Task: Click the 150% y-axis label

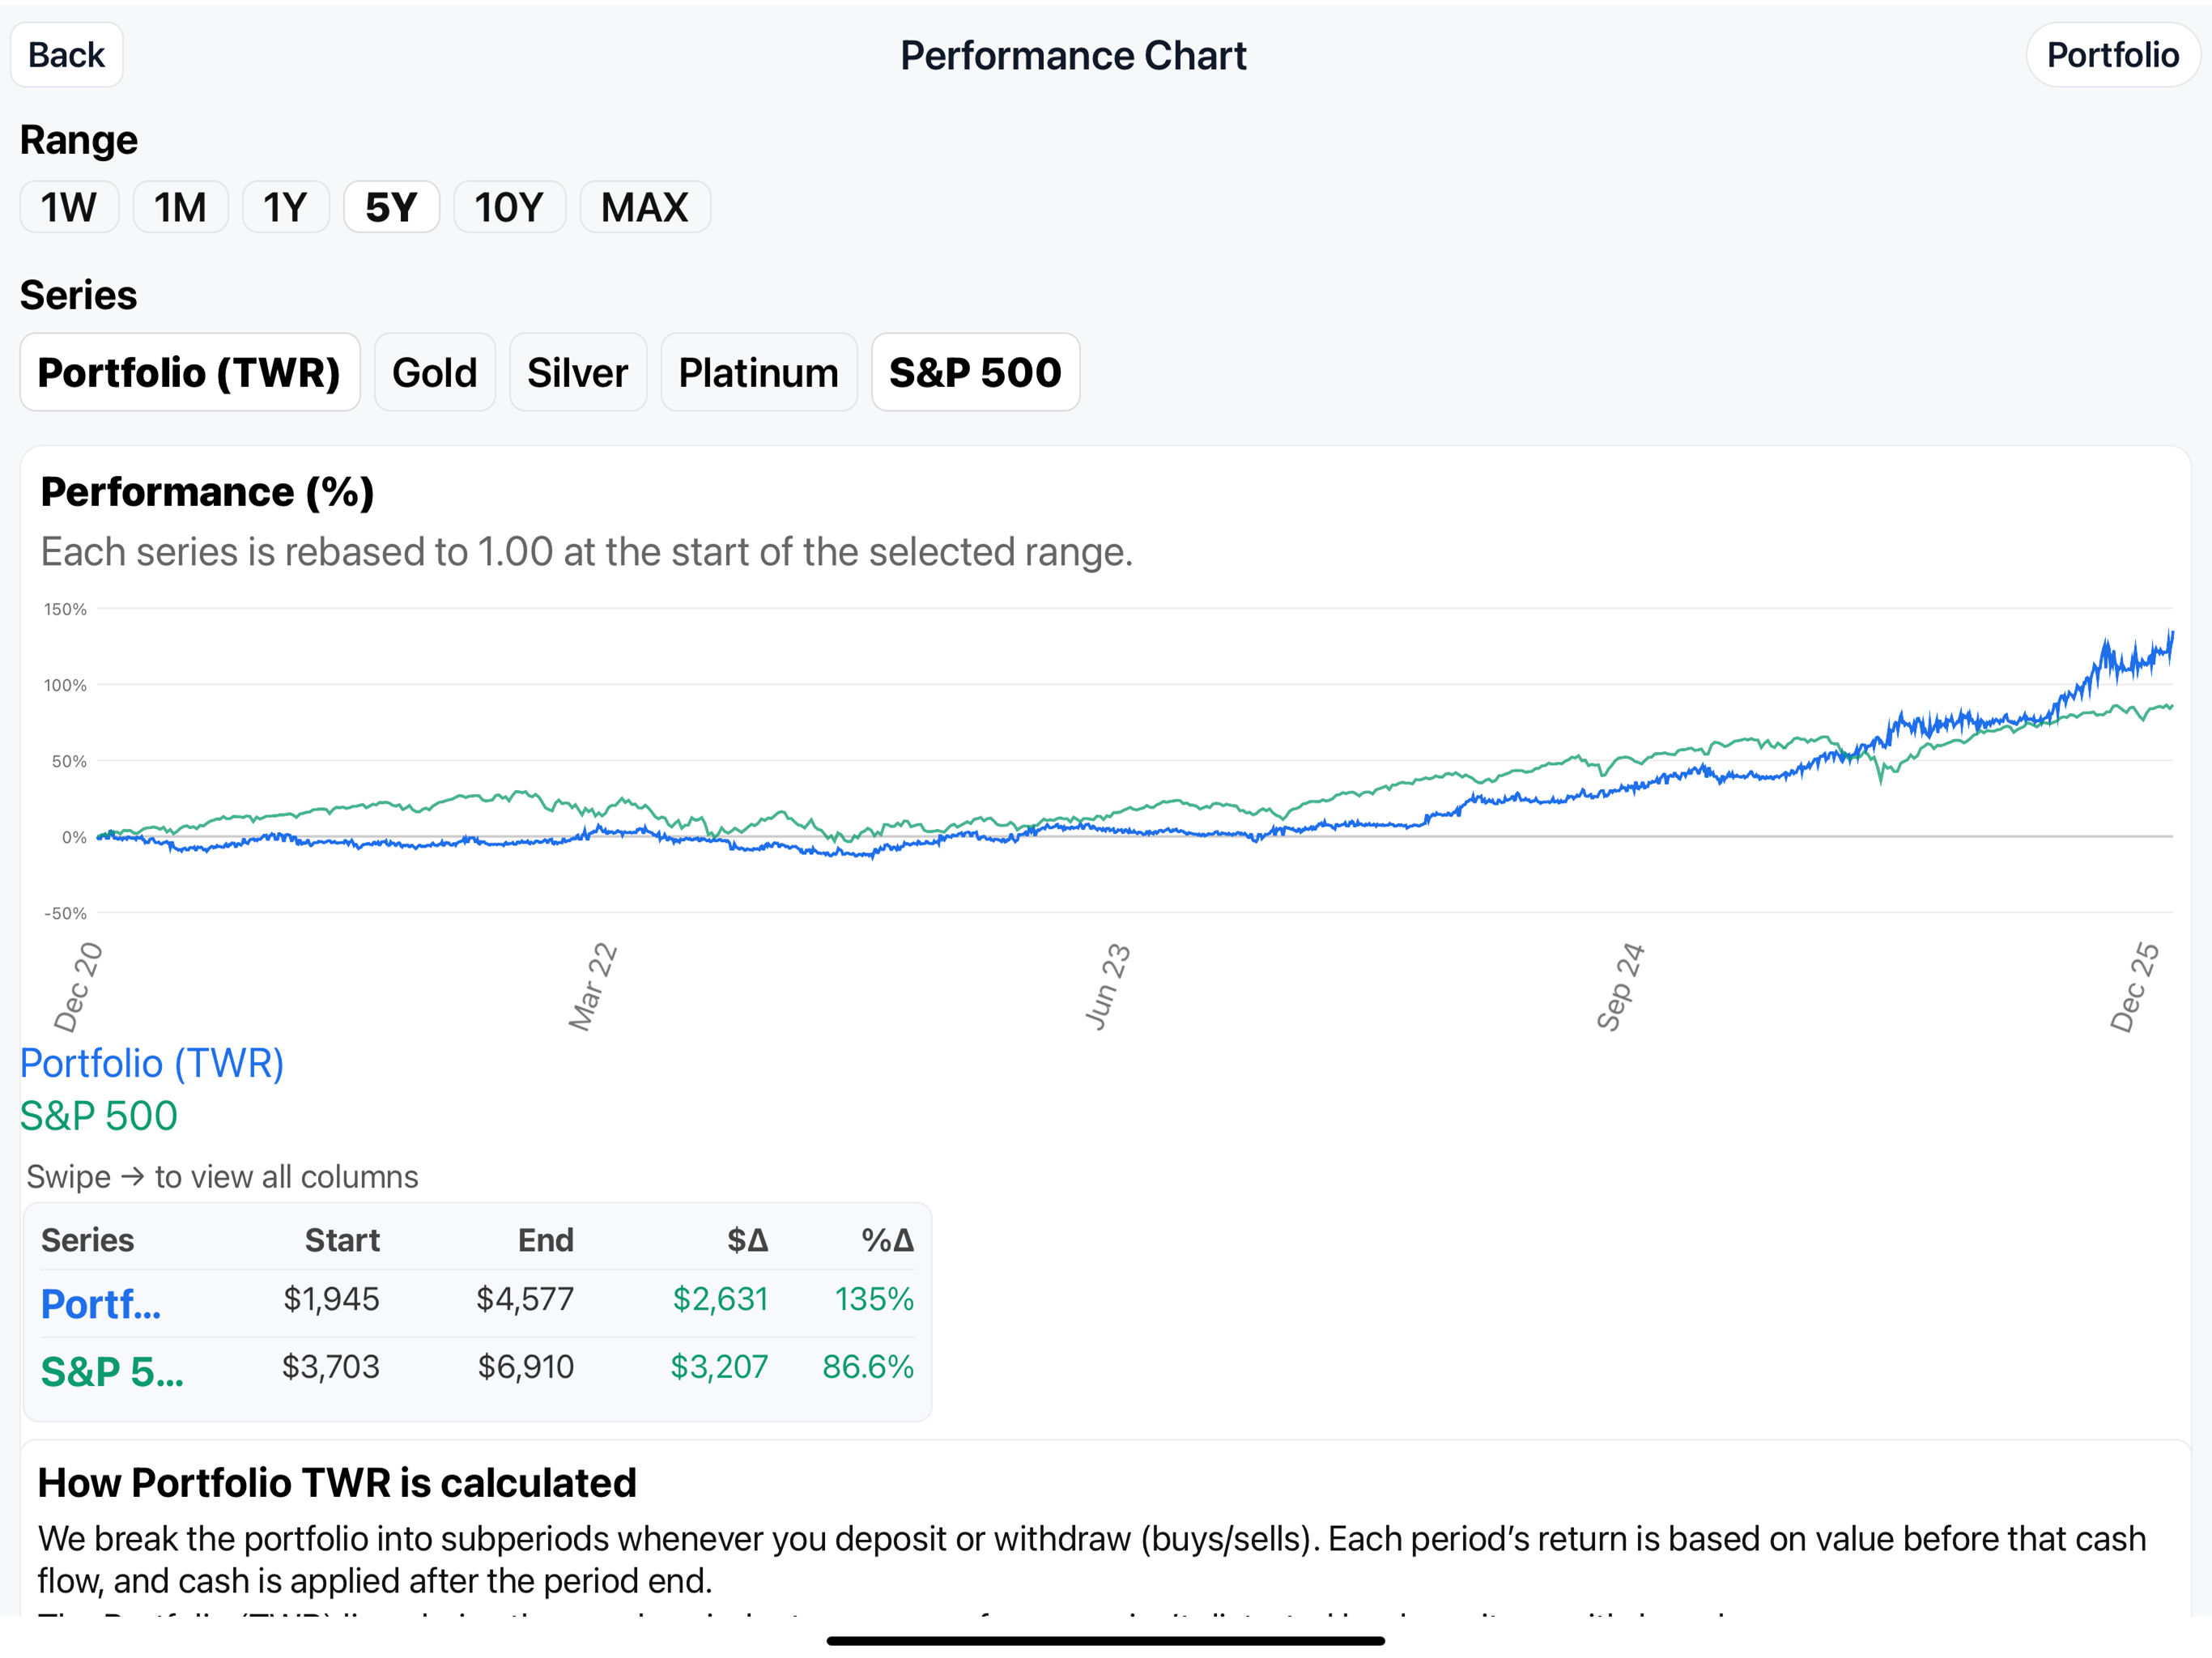Action: click(65, 609)
